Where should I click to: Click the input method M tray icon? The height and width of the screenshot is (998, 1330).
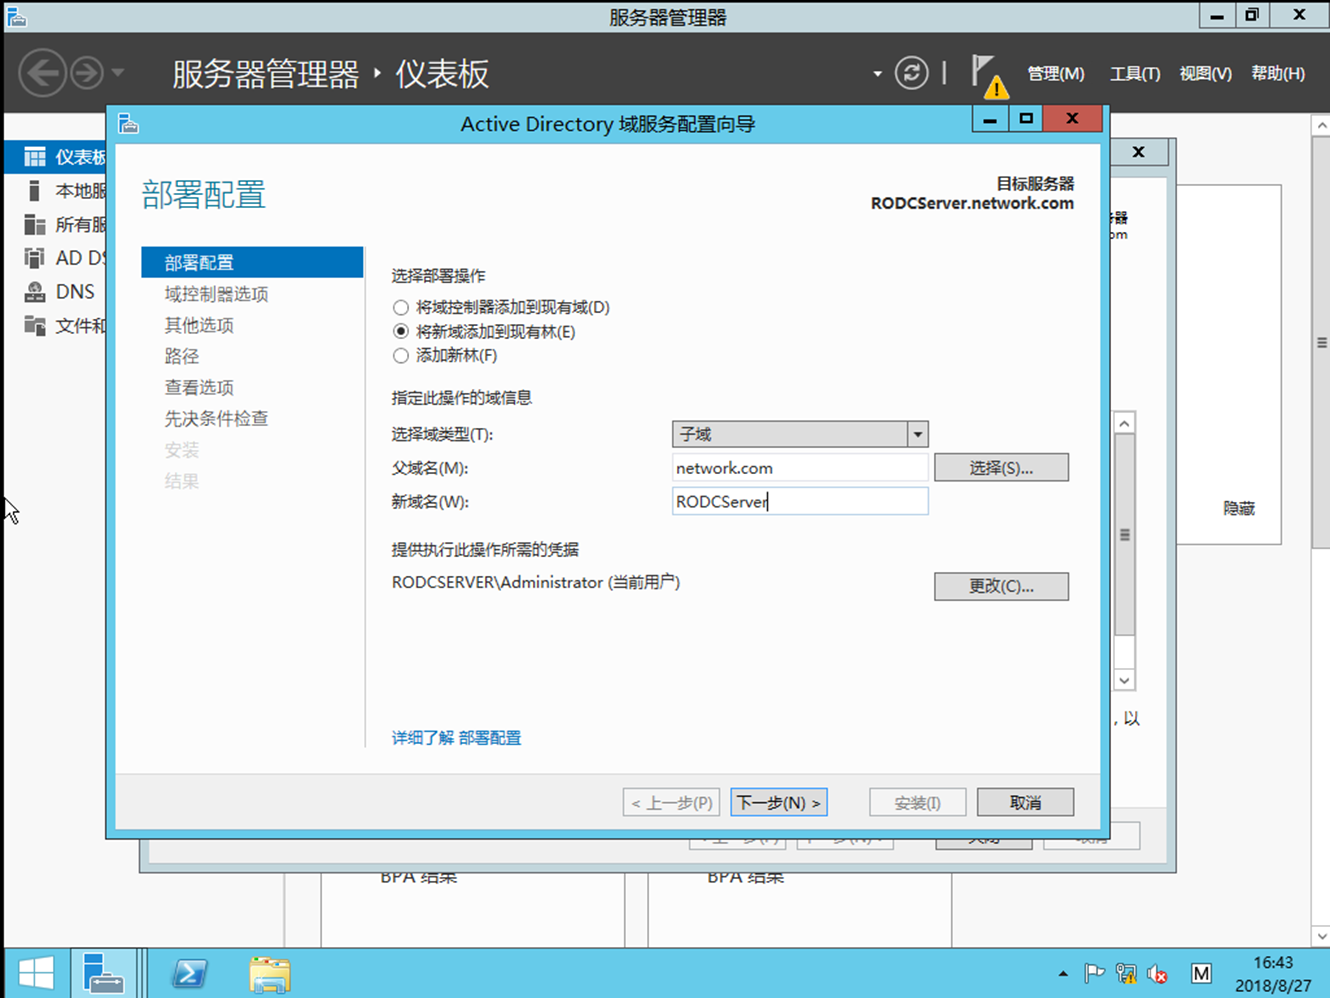click(1201, 973)
